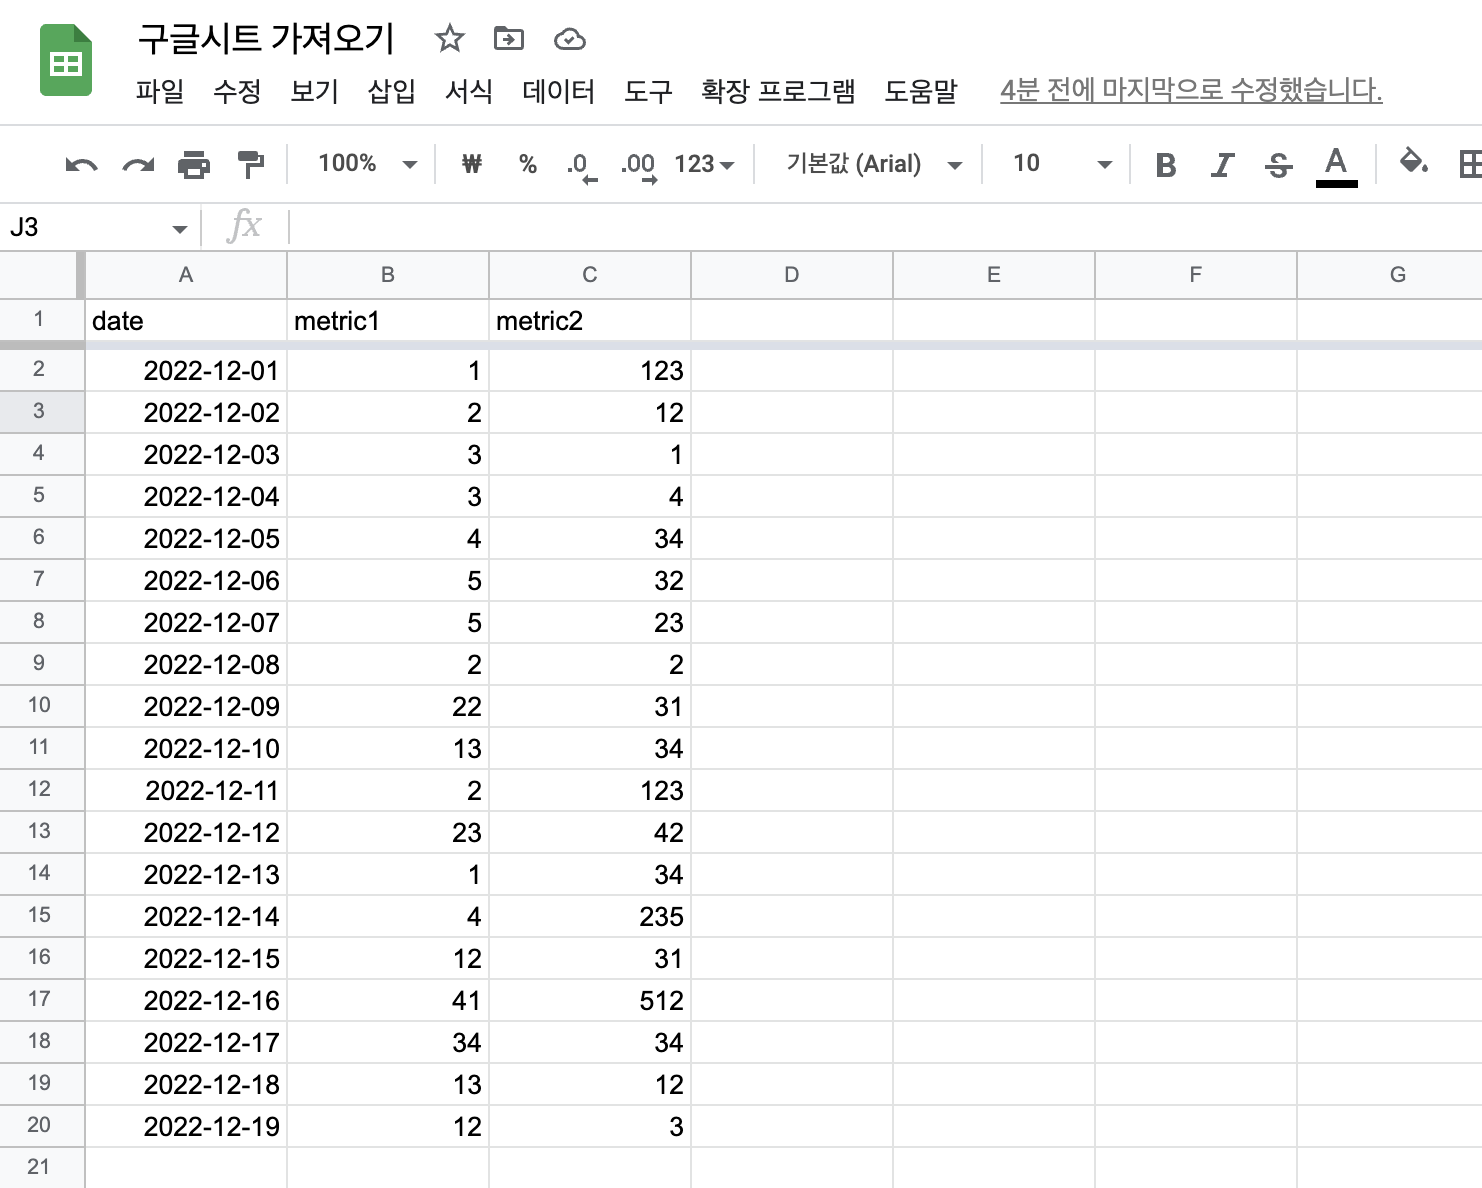1482x1188 pixels.
Task: Toggle strikethrough formatting
Action: coord(1279,165)
